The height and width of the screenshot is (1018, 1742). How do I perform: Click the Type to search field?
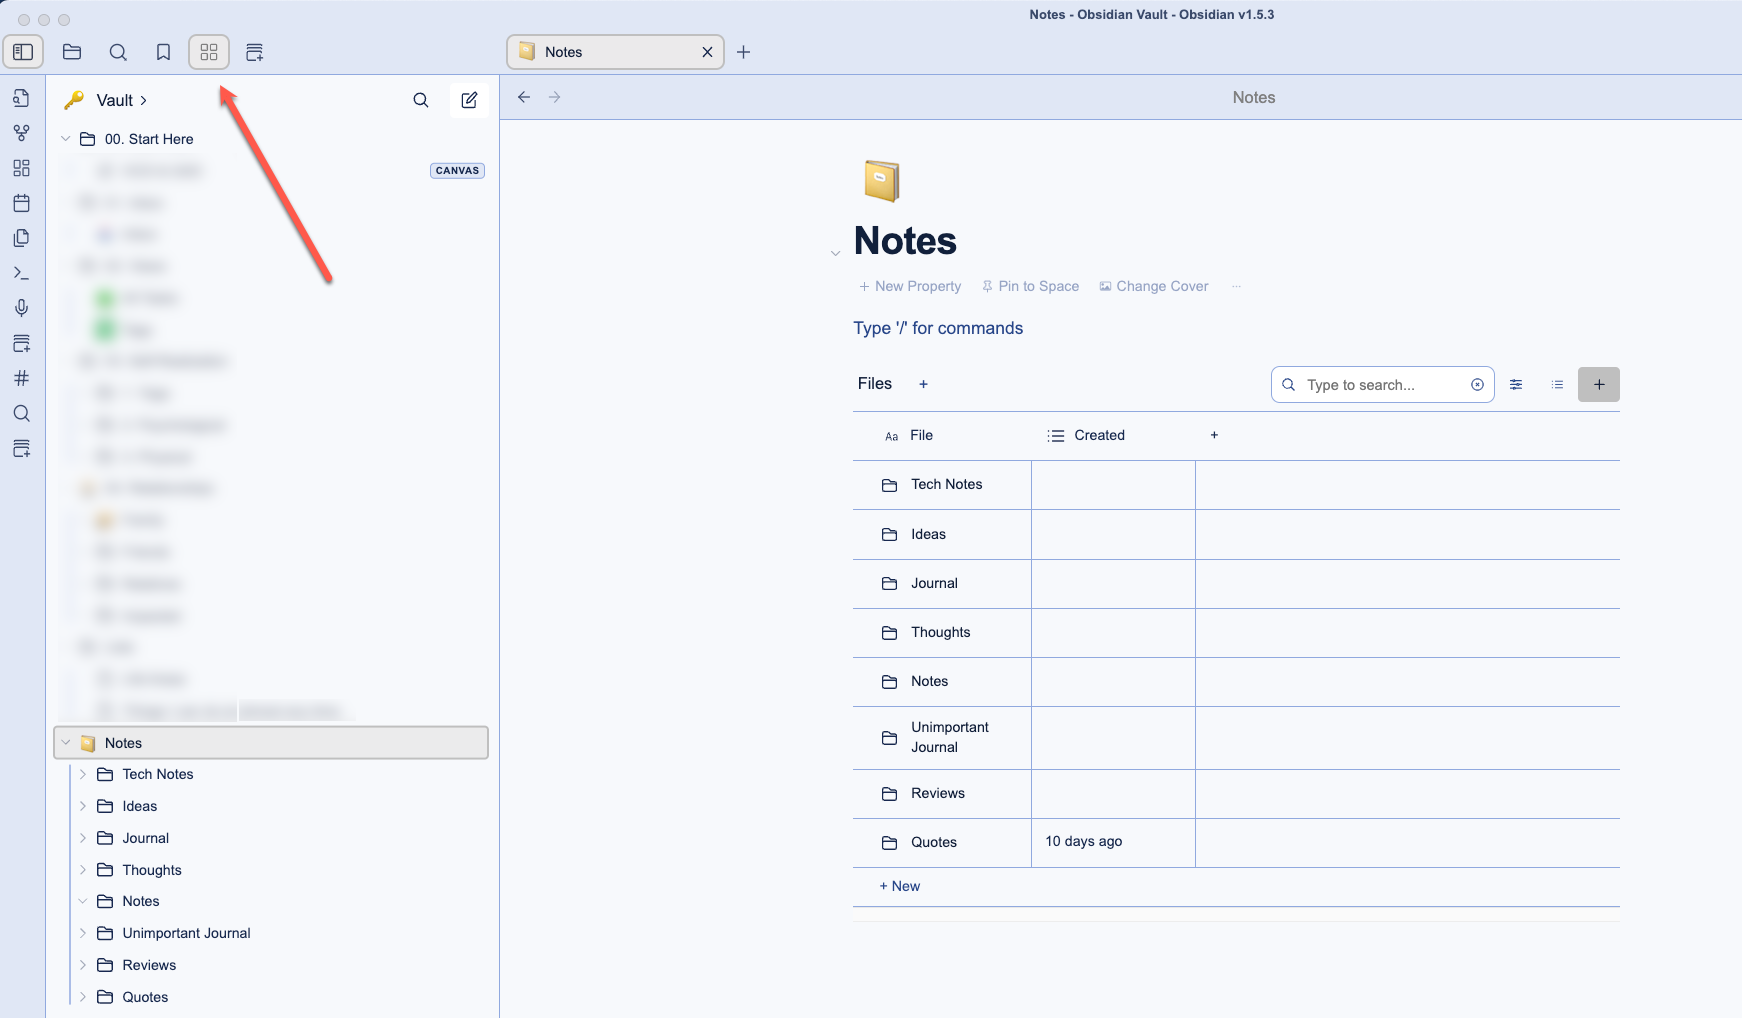[1380, 385]
